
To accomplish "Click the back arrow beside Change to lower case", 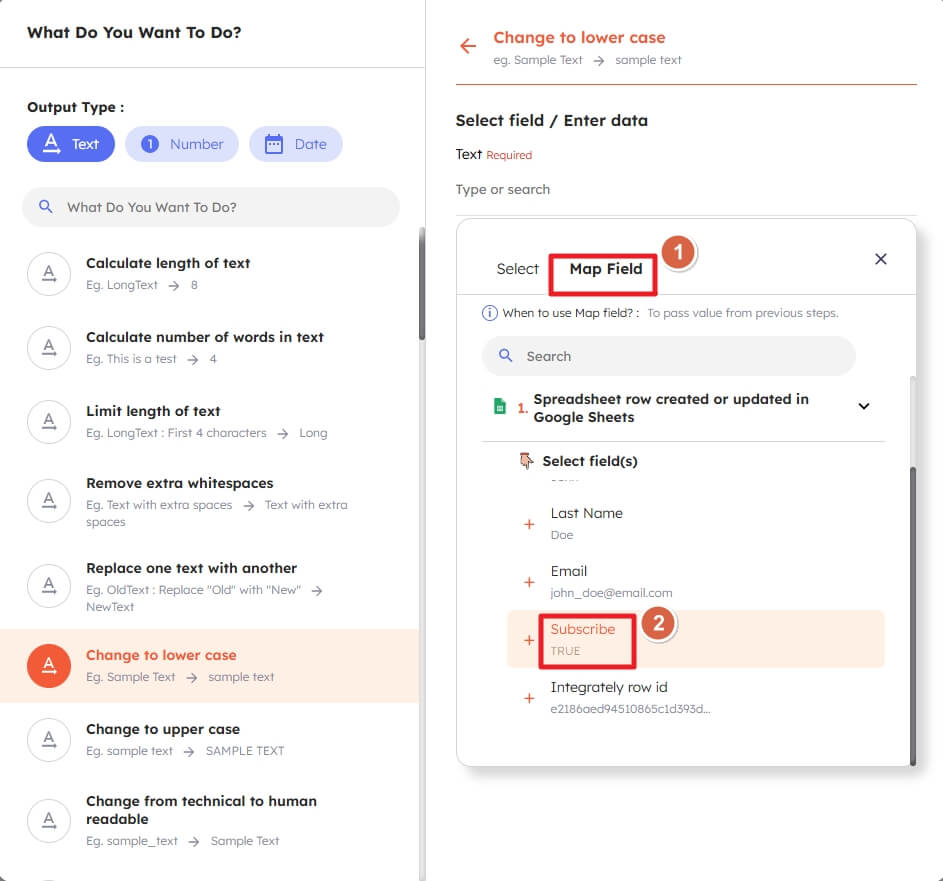I will point(467,46).
